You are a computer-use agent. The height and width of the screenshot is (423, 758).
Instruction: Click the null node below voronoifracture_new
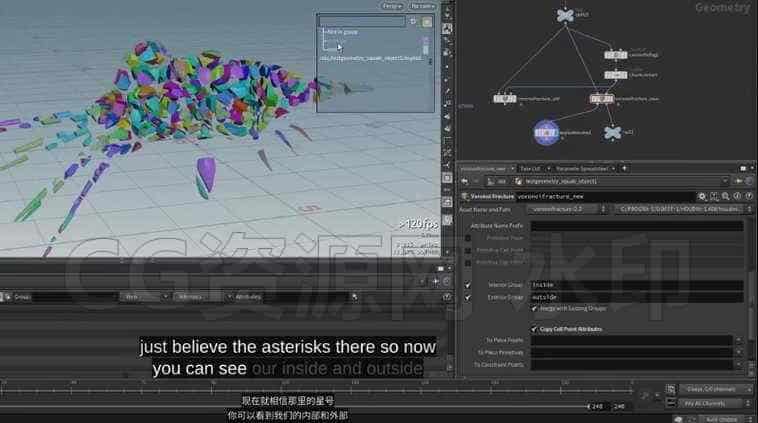[612, 132]
